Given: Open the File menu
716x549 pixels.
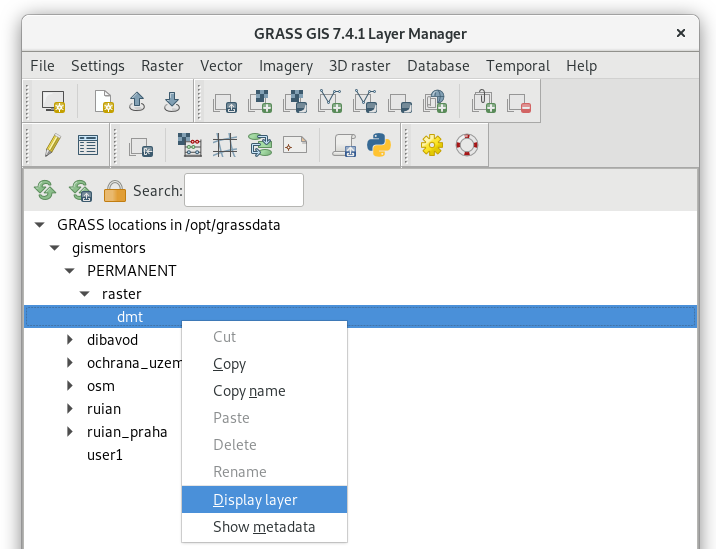Looking at the screenshot, I should click(42, 66).
